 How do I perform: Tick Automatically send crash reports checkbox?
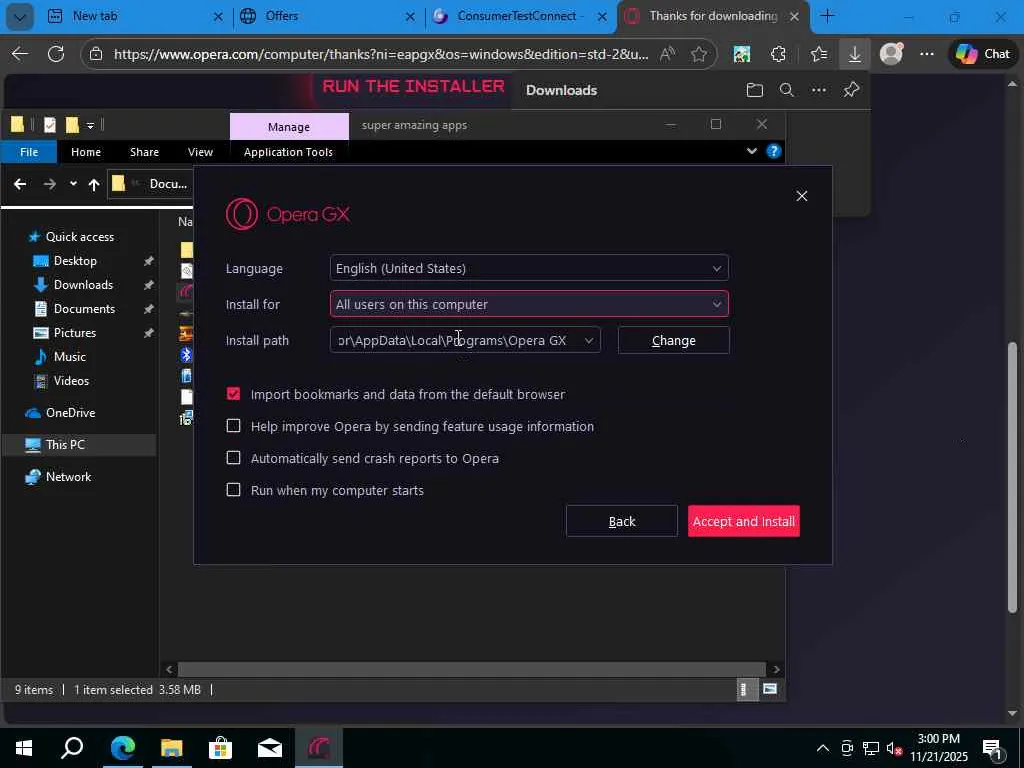(233, 458)
